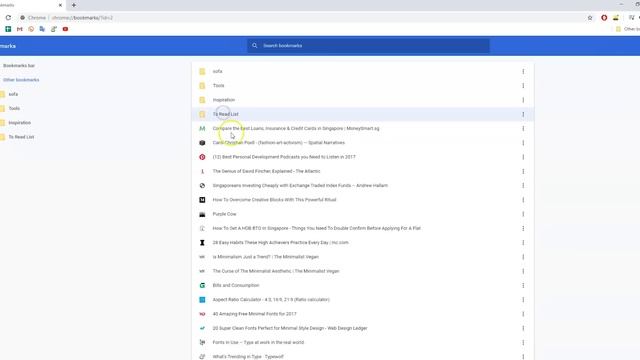
Task: Open more actions for sofa folder
Action: [523, 71]
